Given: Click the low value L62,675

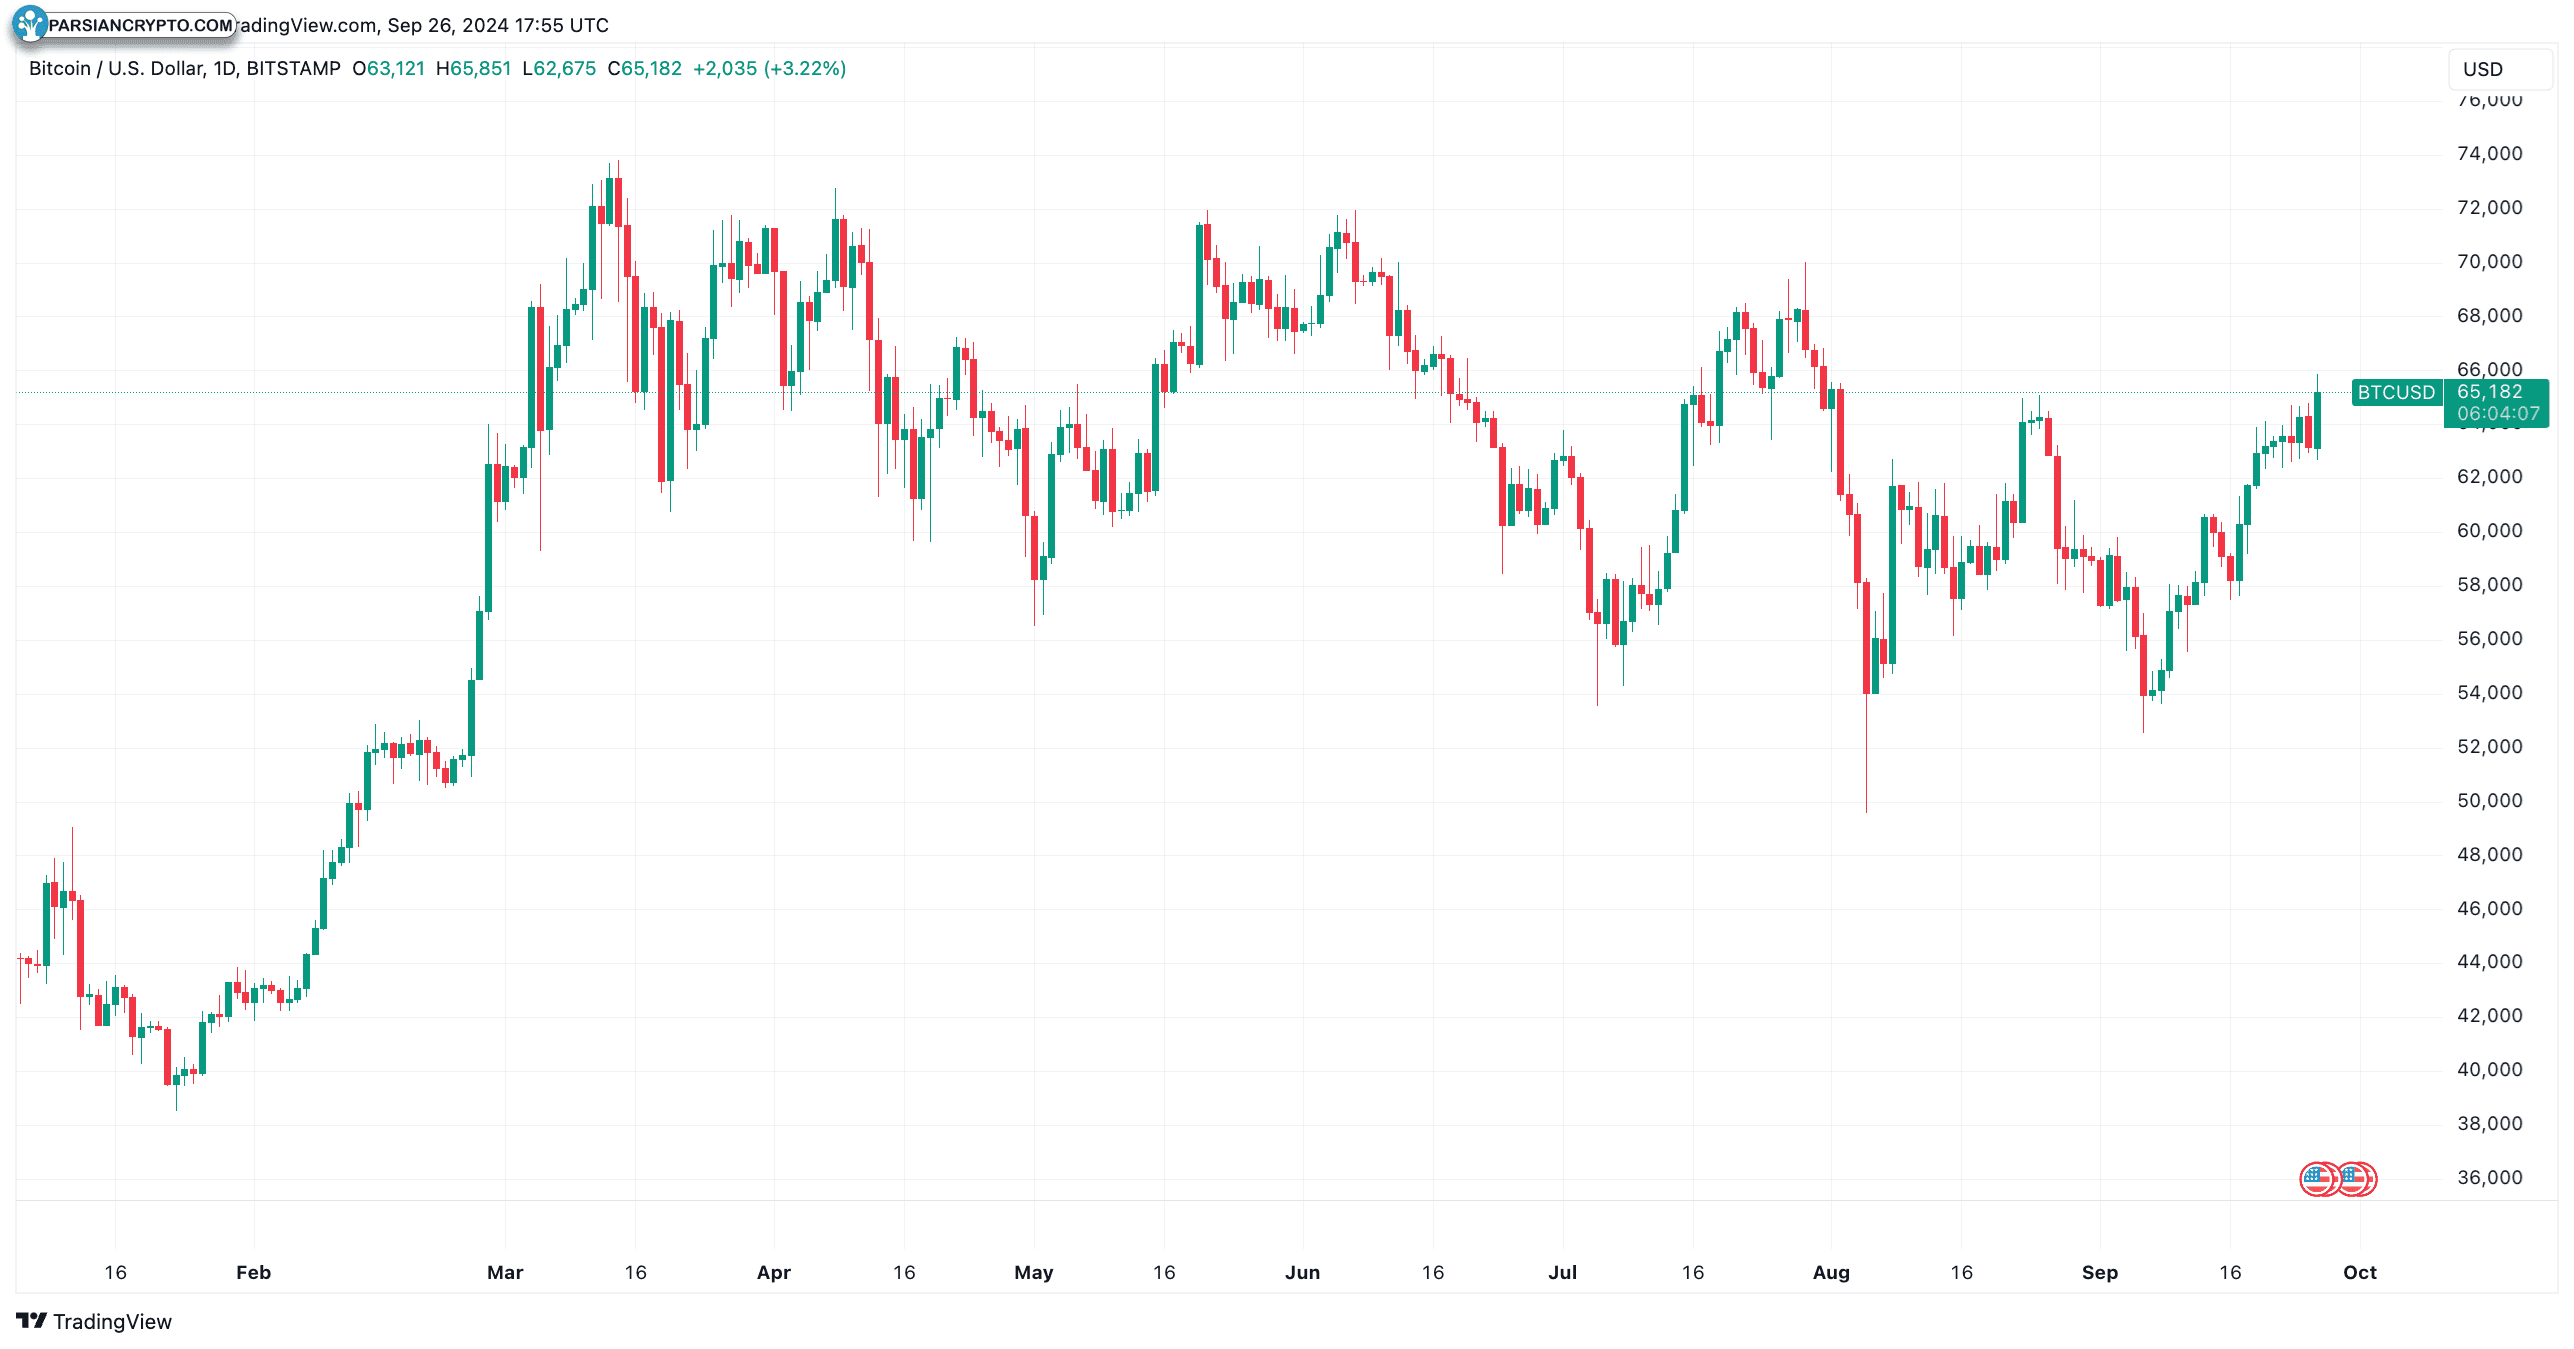Looking at the screenshot, I should click(x=559, y=69).
